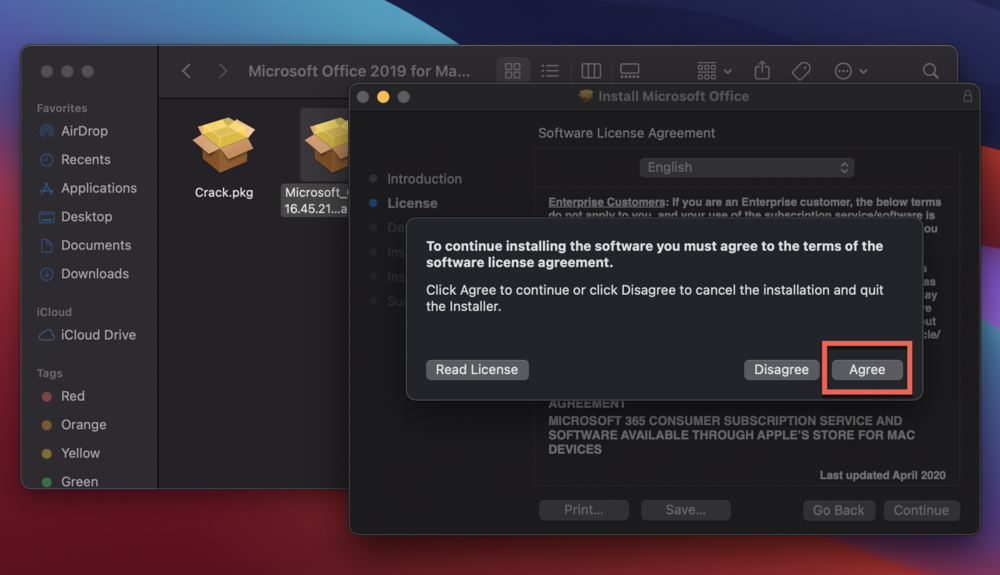Click the forward chevron in Finder
Screen dimensions: 1000x575
pyautogui.click(x=222, y=71)
